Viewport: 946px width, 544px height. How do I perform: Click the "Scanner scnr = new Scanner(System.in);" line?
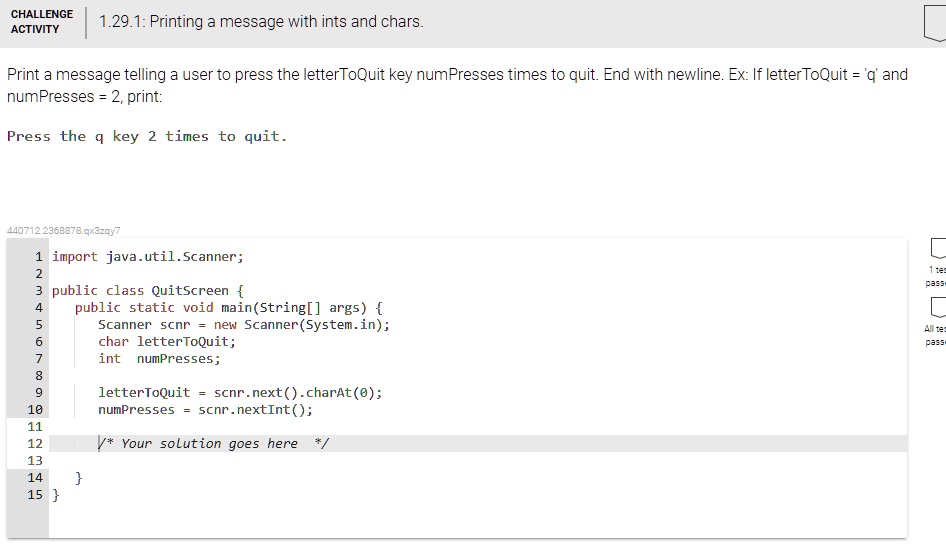coord(244,324)
